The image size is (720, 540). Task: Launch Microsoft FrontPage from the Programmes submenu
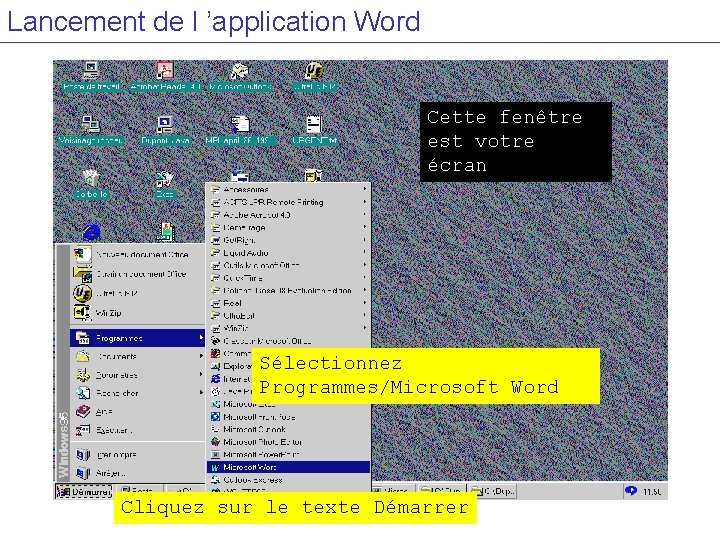(288, 417)
